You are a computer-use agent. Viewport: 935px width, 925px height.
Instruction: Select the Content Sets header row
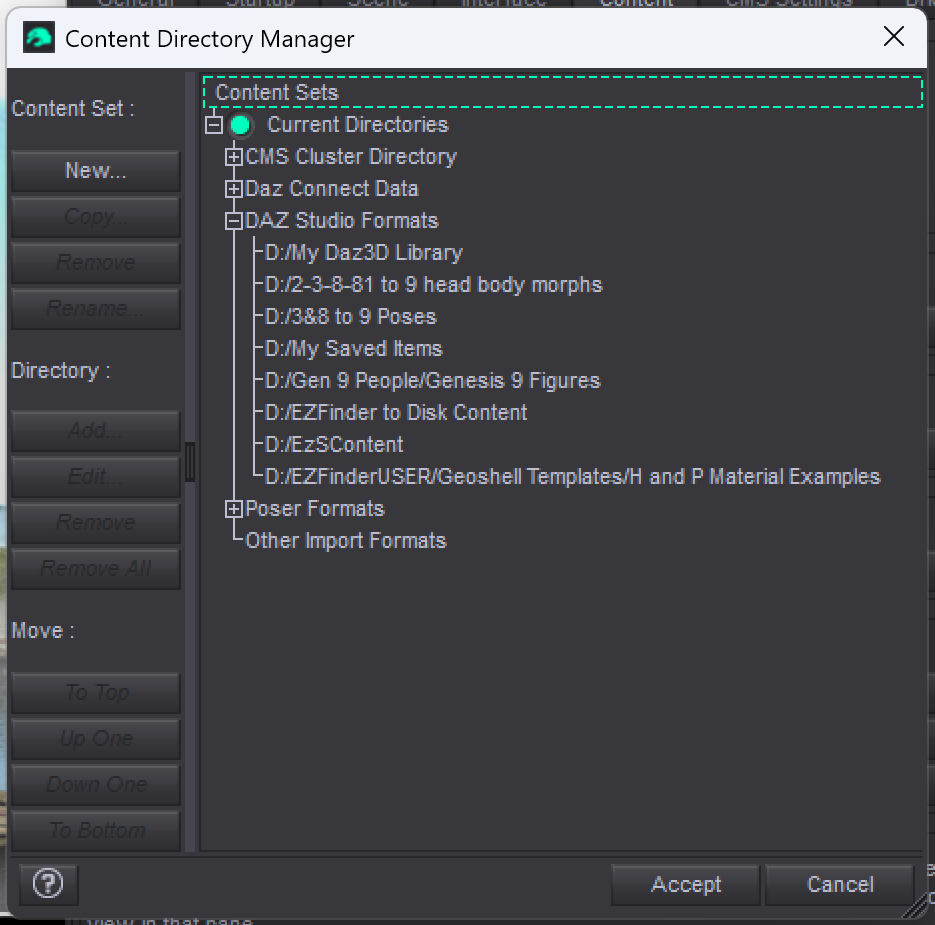tap(562, 92)
